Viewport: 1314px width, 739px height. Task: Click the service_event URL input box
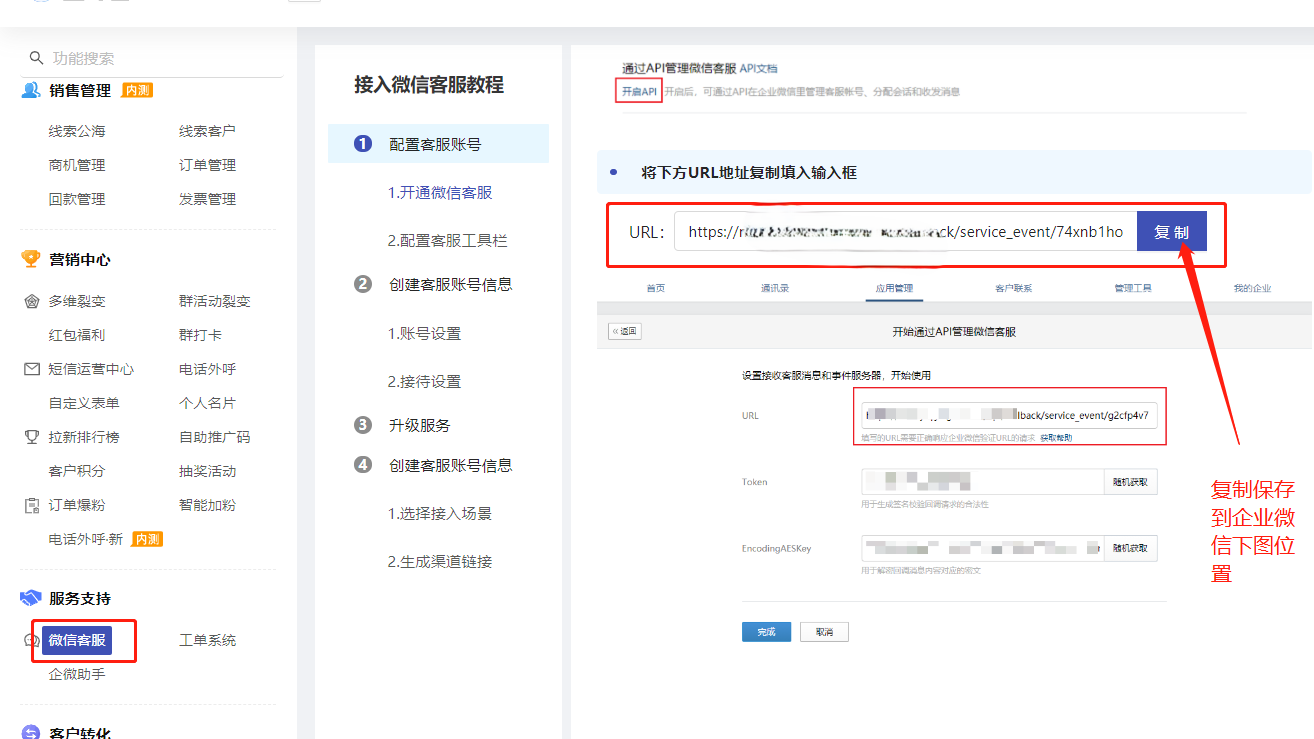click(905, 231)
